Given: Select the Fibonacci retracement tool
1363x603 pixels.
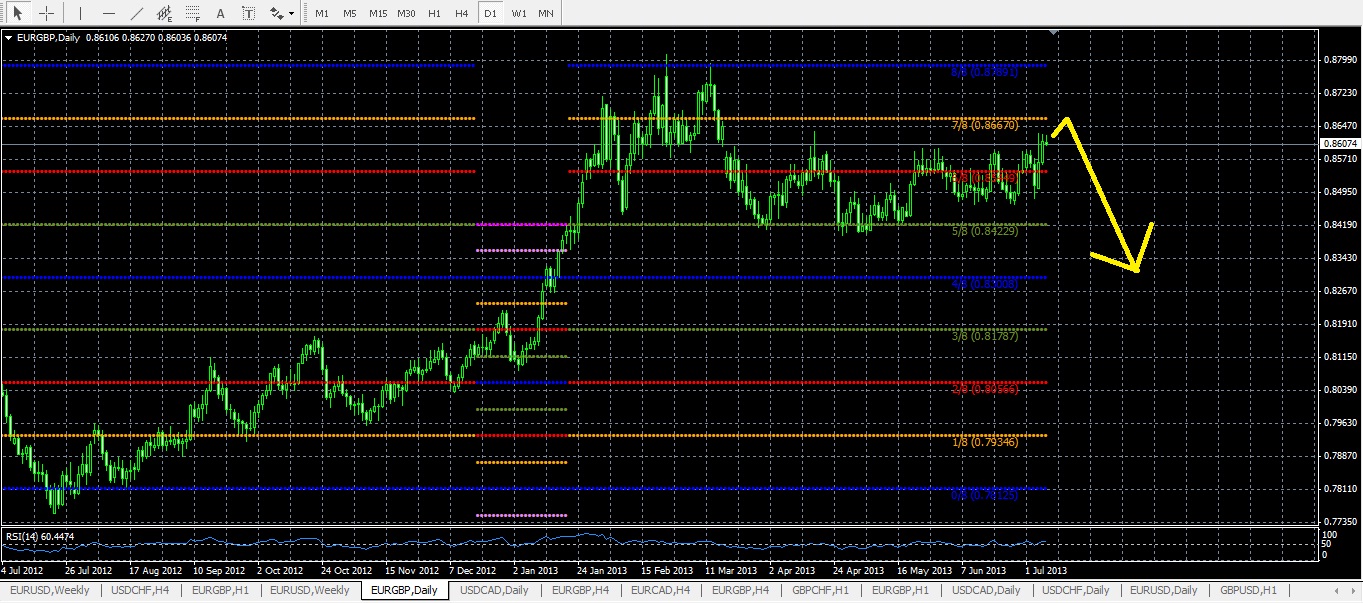Looking at the screenshot, I should click(193, 14).
